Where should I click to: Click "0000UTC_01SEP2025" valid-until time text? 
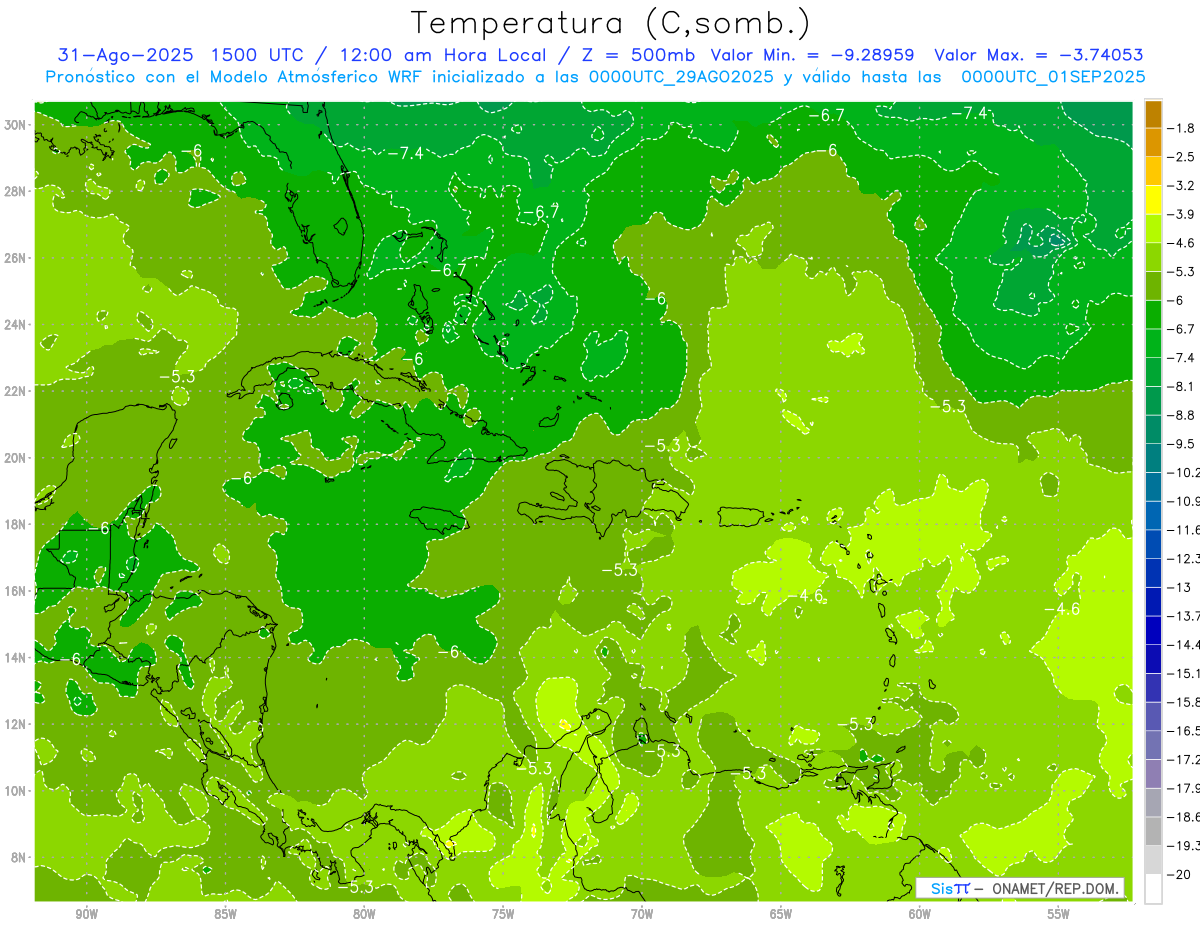pos(1053,77)
